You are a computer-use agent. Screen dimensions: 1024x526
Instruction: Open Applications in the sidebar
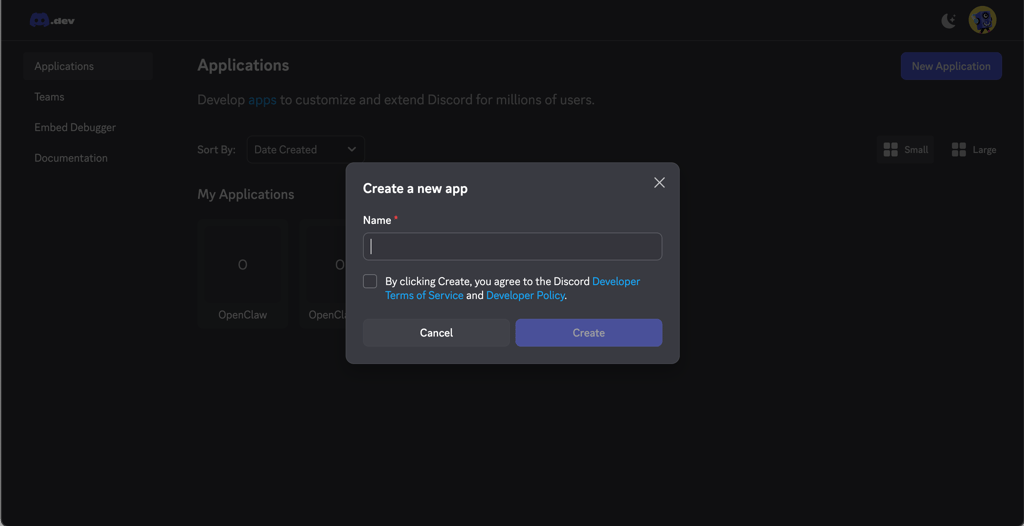pyautogui.click(x=88, y=66)
